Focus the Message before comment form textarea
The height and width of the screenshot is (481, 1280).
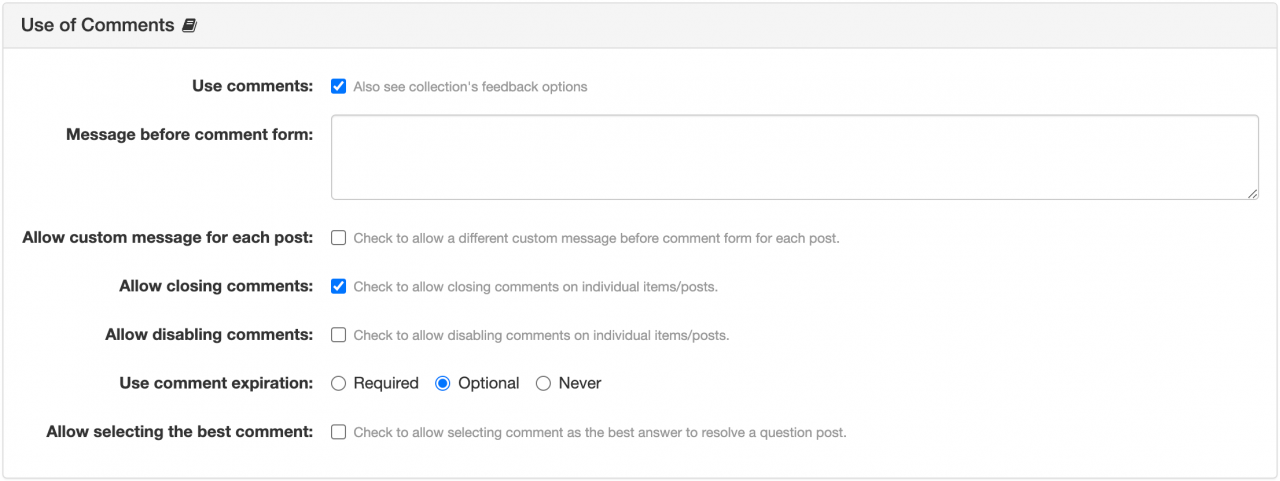795,157
